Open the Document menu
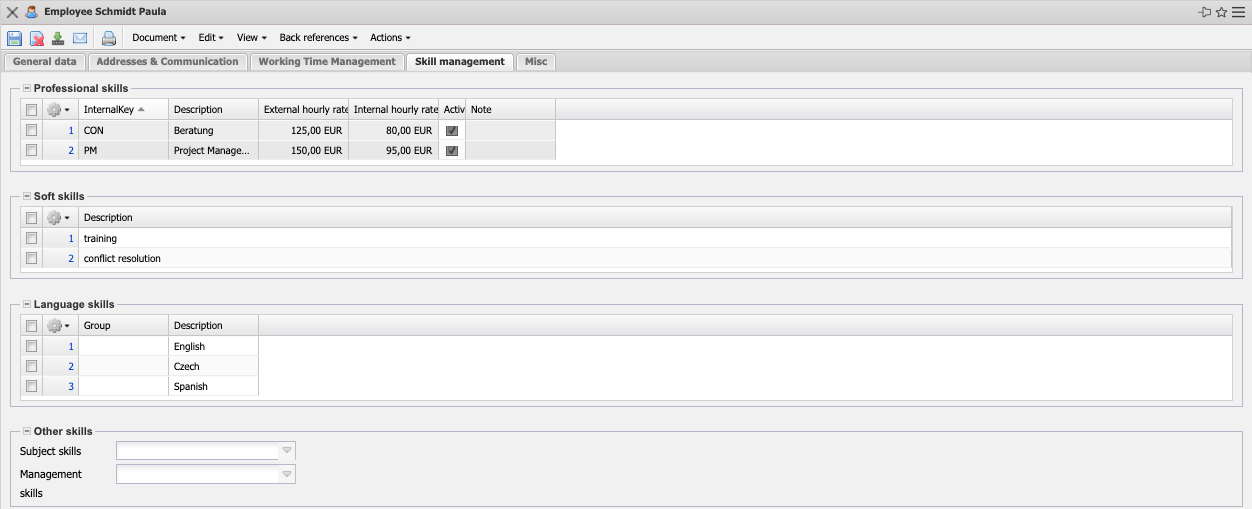Image resolution: width=1252 pixels, height=509 pixels. [x=159, y=38]
